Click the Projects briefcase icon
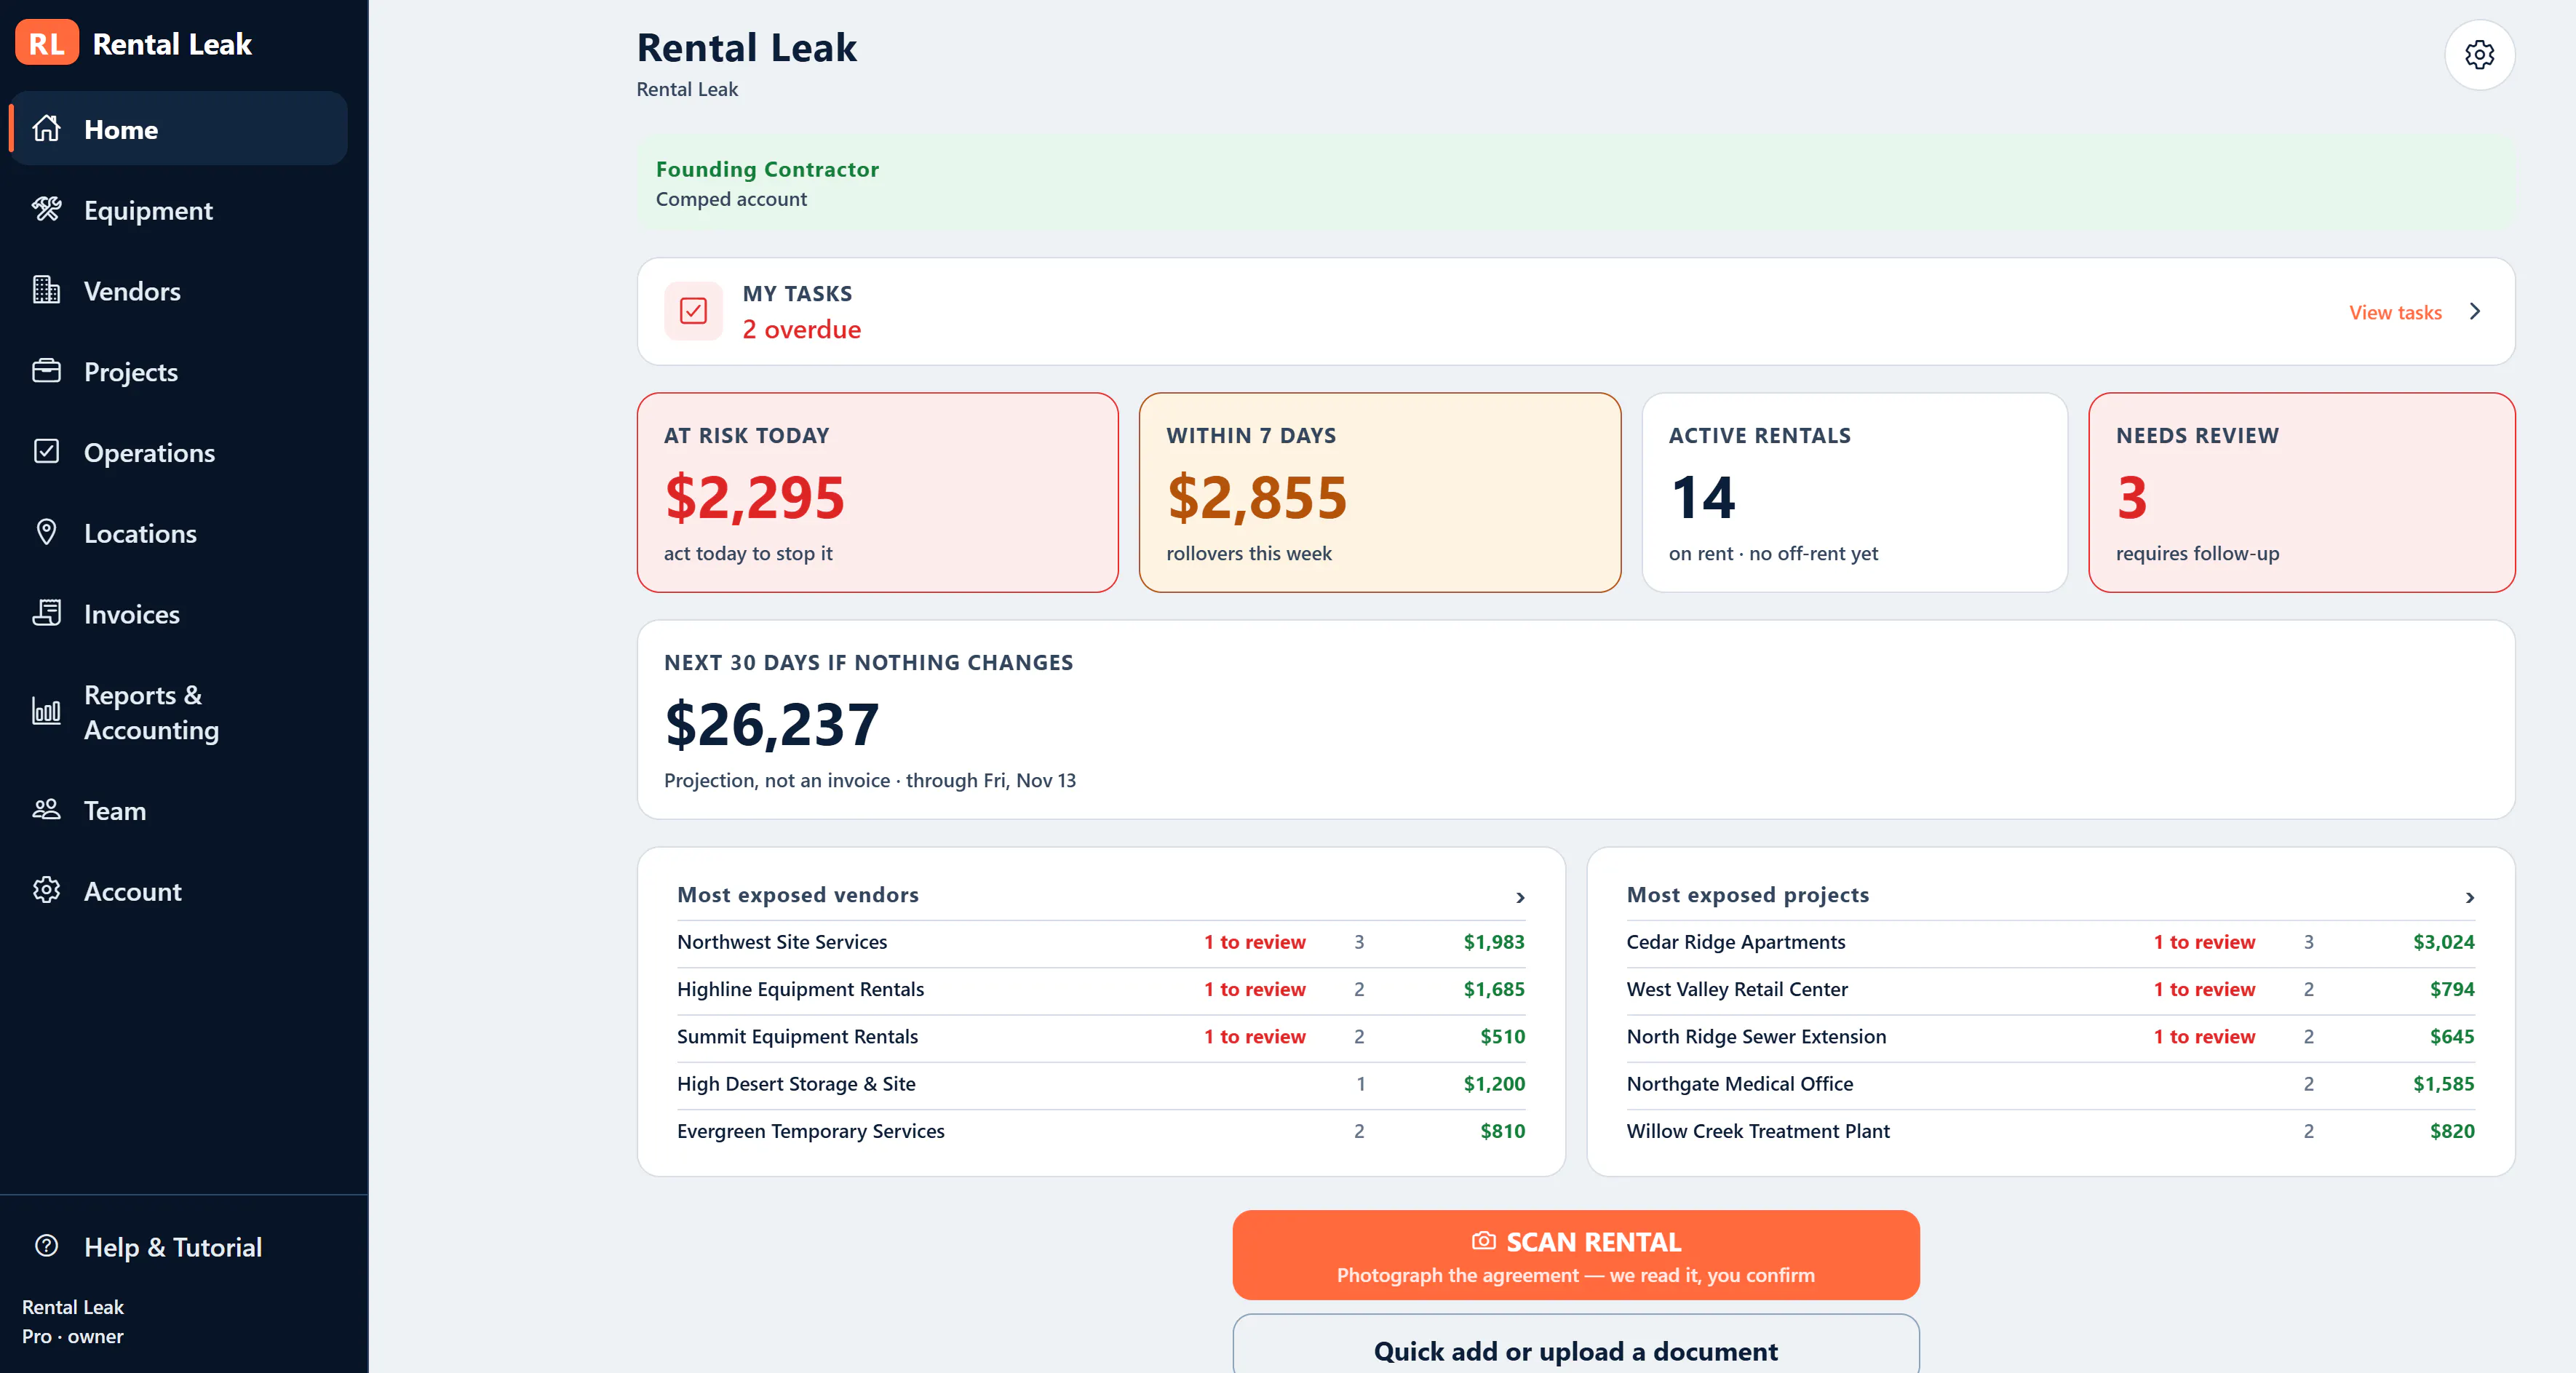 46,371
